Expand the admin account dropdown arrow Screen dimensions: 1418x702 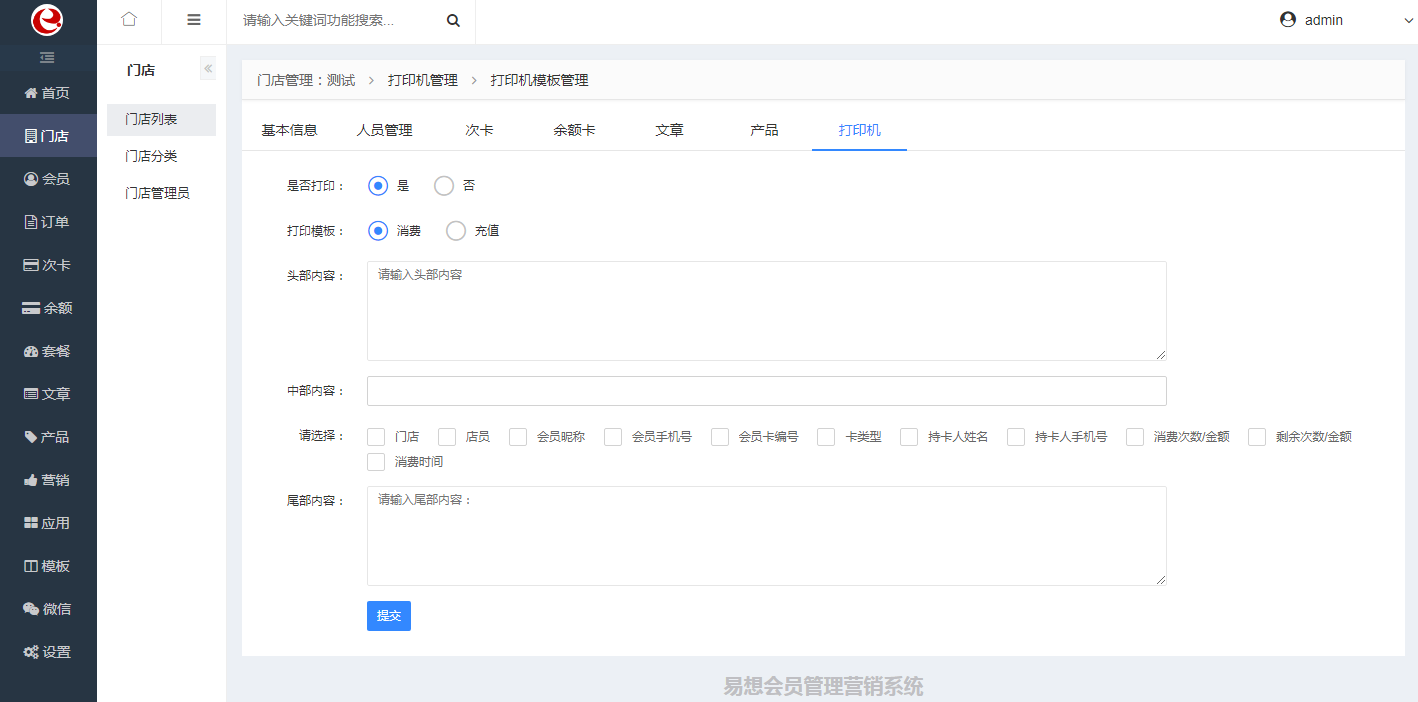coord(1409,20)
